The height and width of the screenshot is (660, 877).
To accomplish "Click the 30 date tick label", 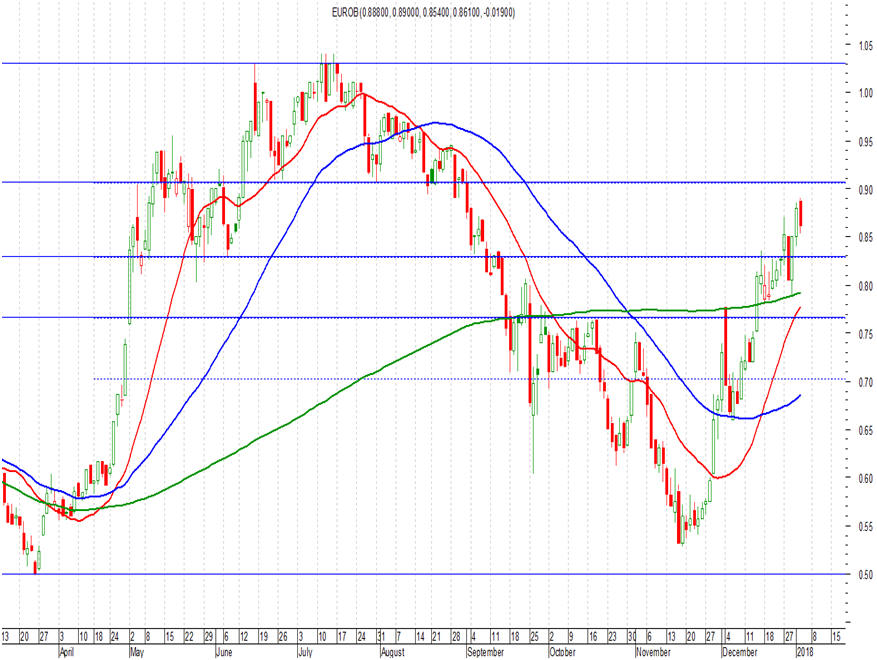I will [x=632, y=637].
